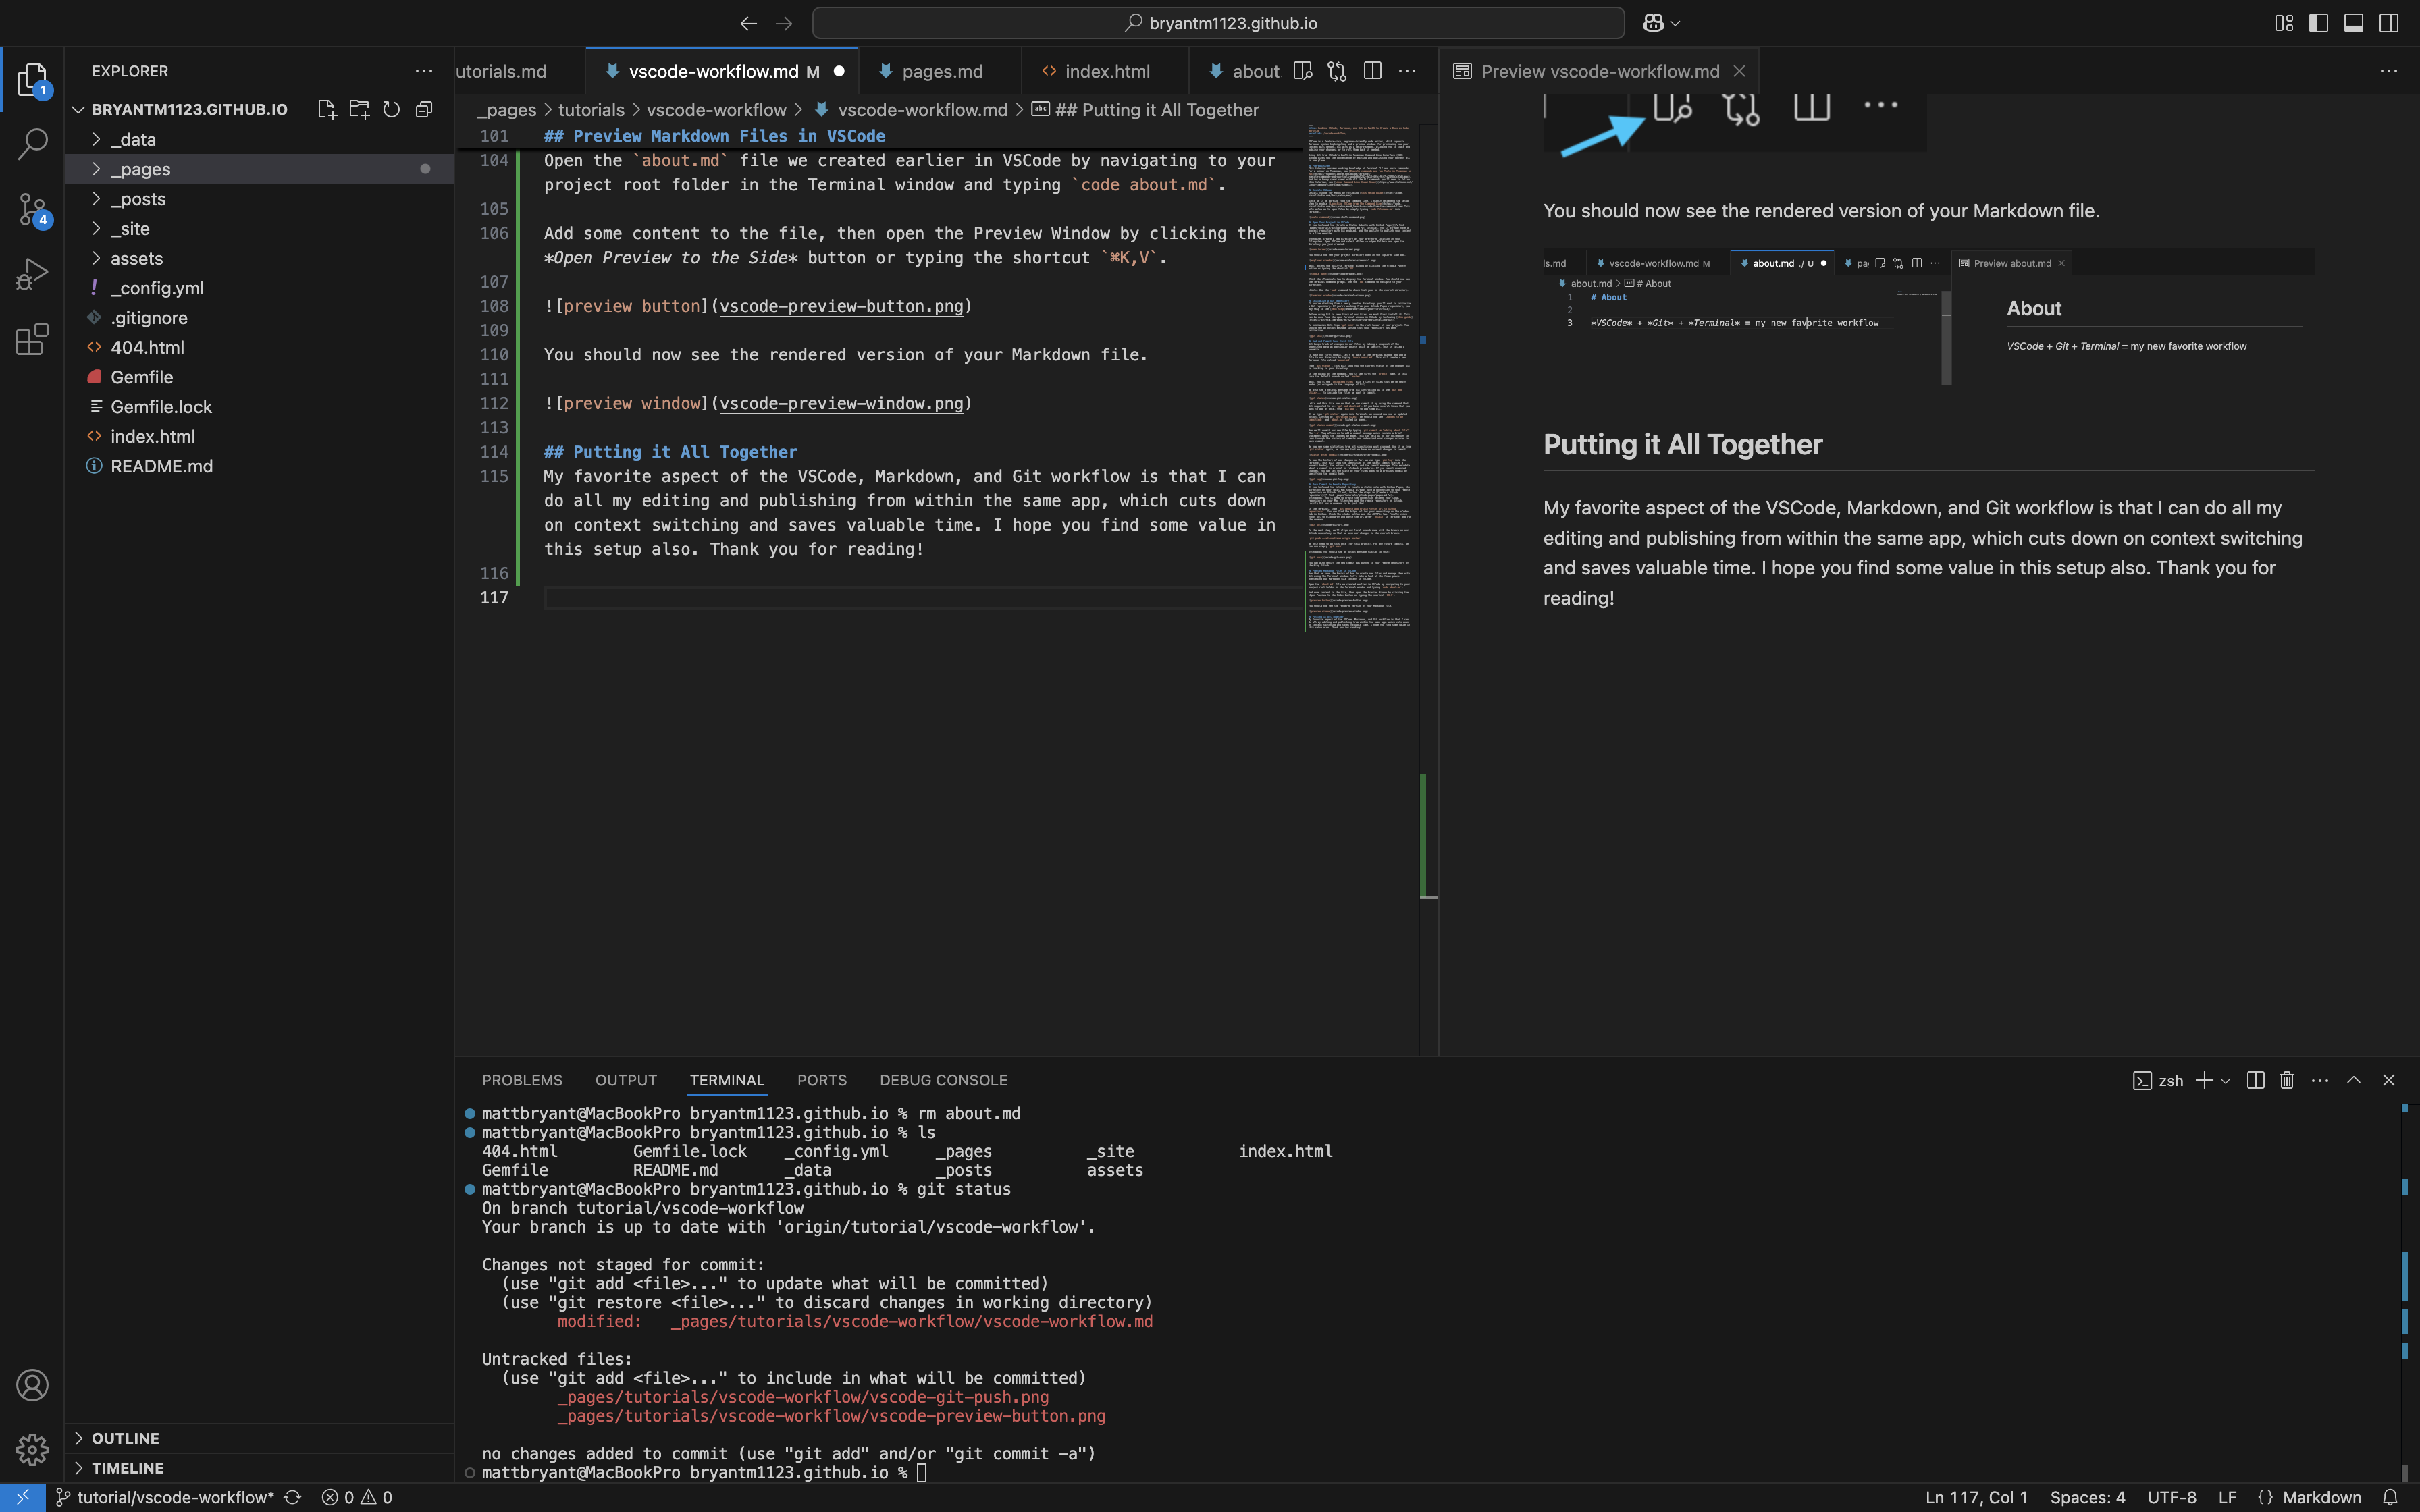Open the notifications bell in status bar
The image size is (2420, 1512).
2390,1497
